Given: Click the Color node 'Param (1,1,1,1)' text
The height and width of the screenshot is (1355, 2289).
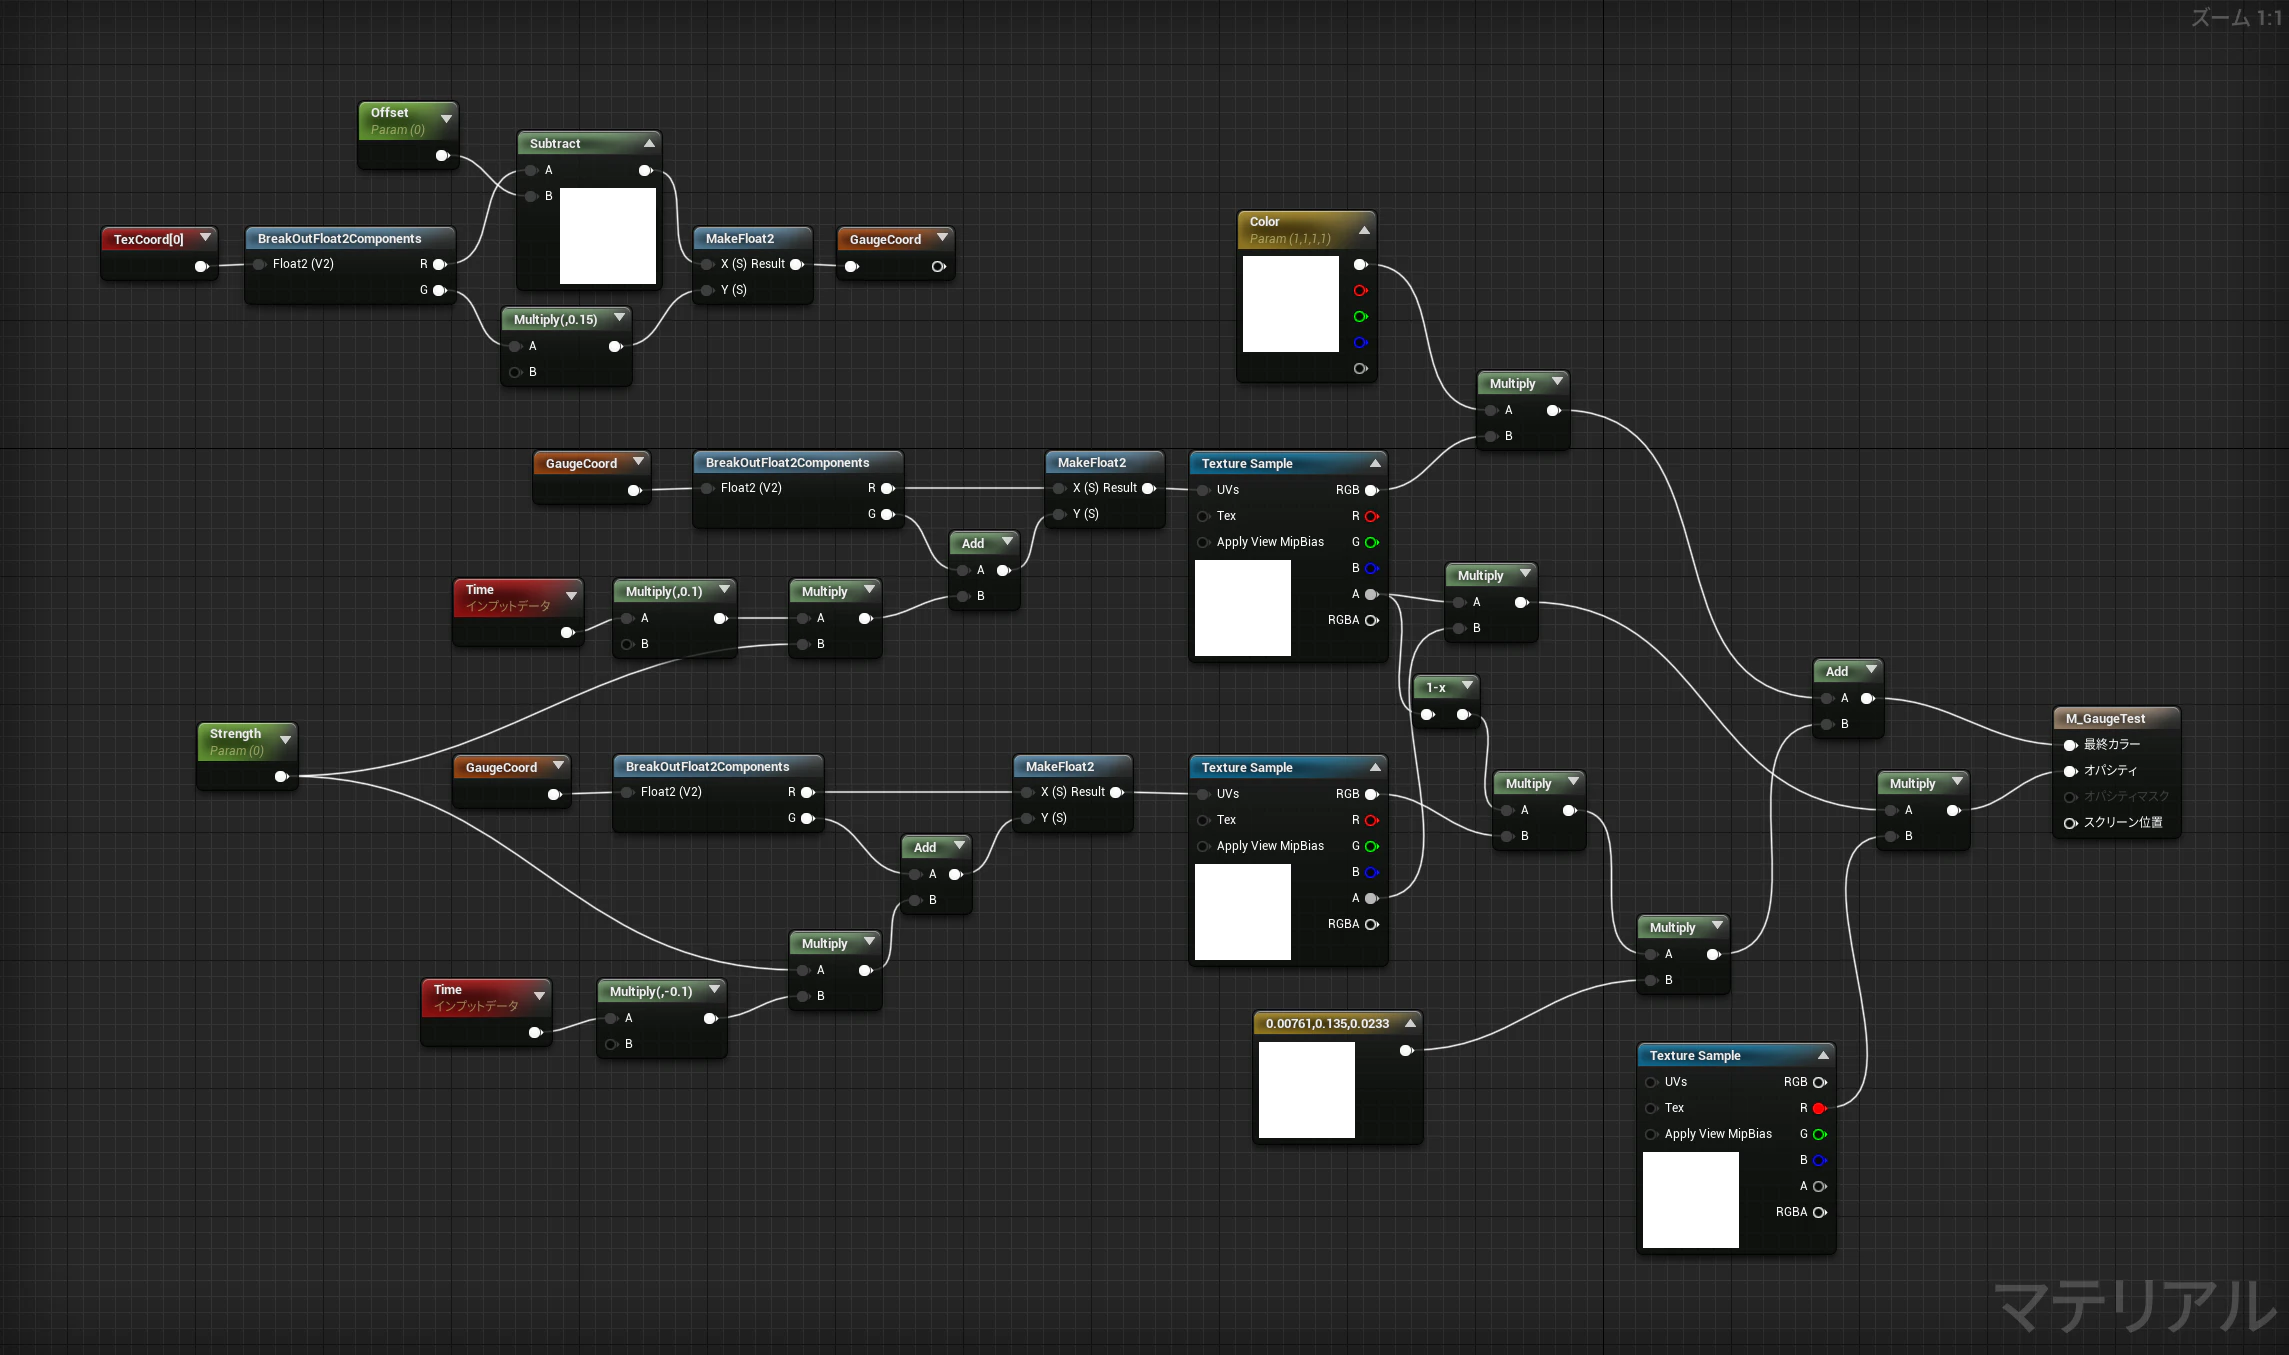Looking at the screenshot, I should (1290, 239).
